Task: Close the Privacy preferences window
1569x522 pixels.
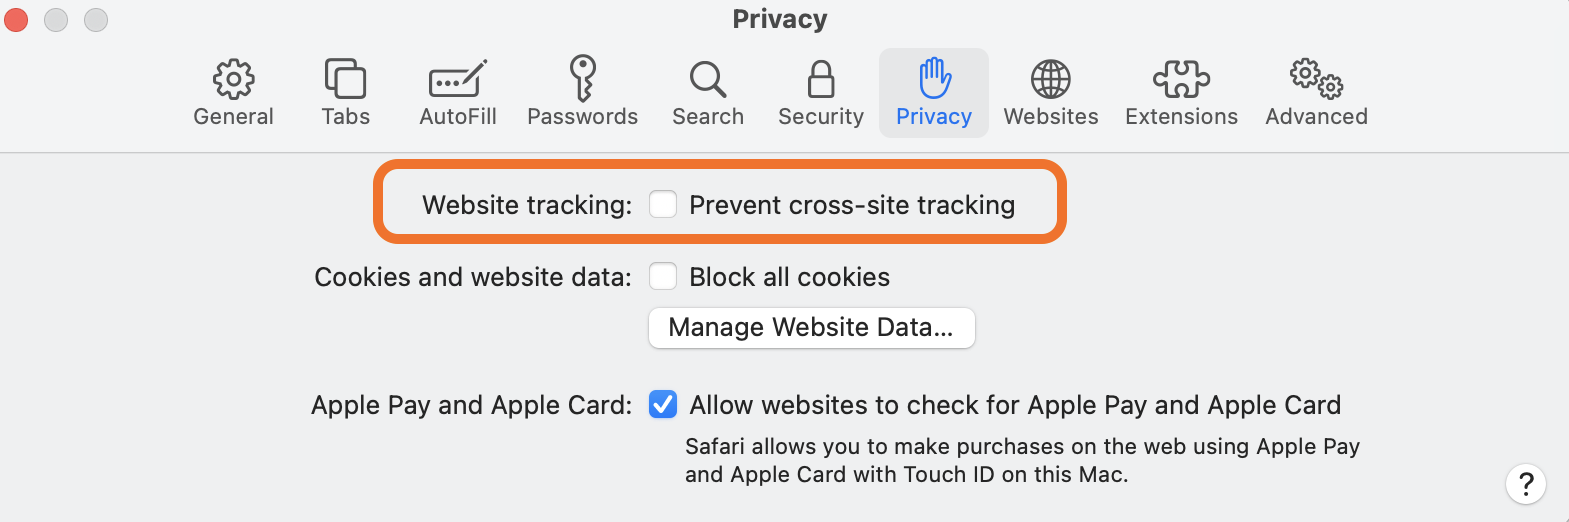Action: click(x=16, y=19)
